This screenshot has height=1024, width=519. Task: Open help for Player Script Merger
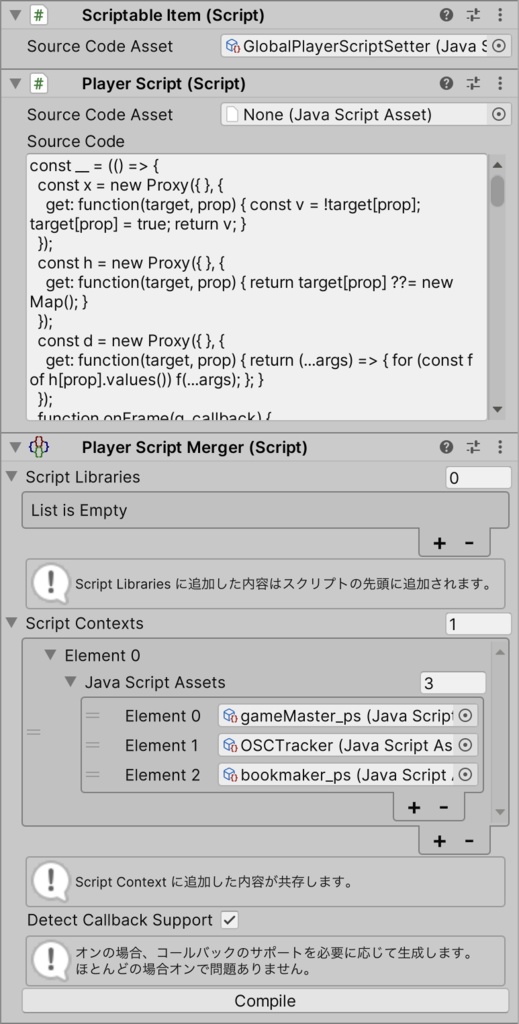tap(446, 447)
